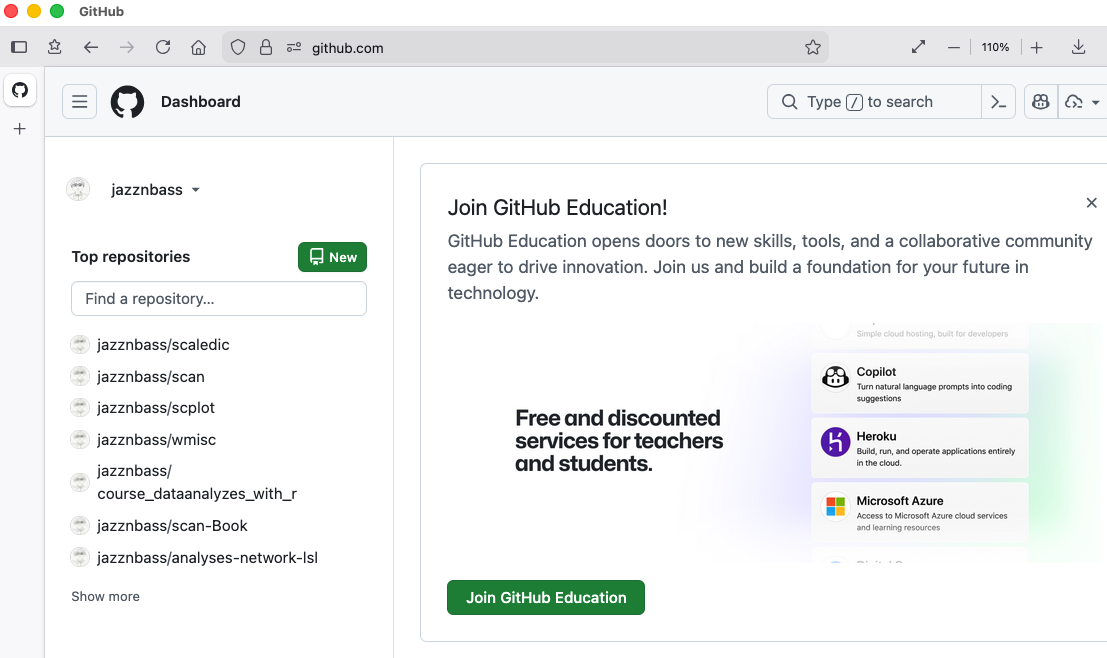
Task: Click the browser reload icon
Action: (x=163, y=47)
